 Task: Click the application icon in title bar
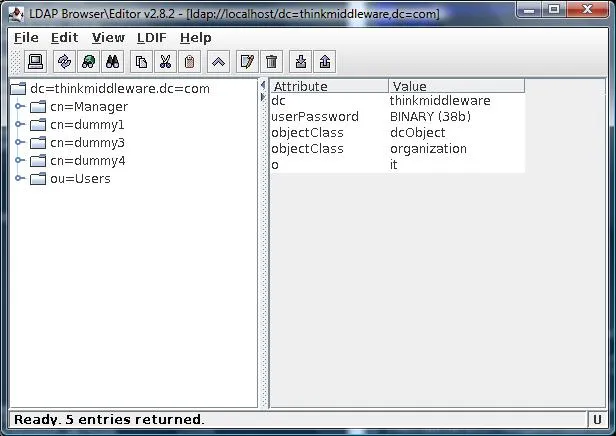pos(16,15)
